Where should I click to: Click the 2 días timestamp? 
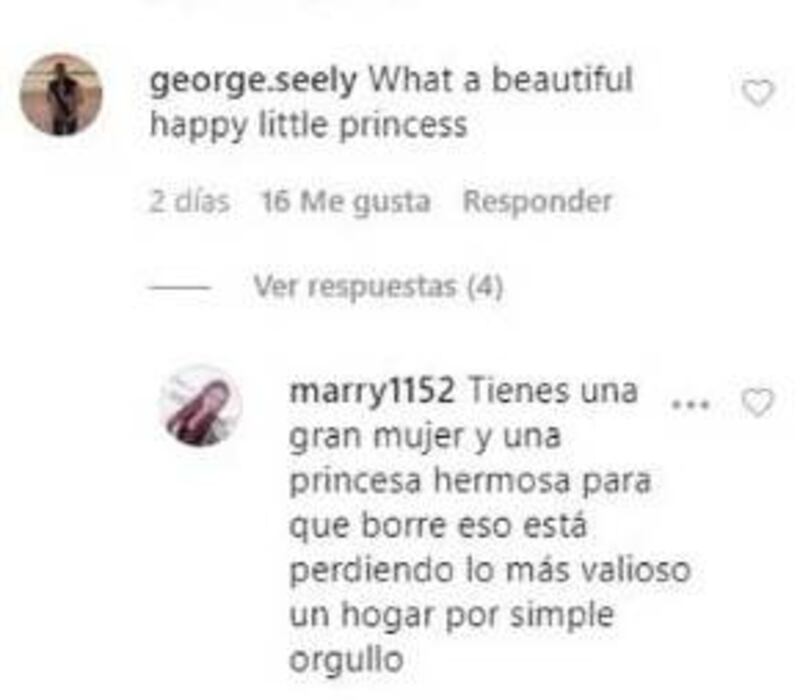[x=189, y=202]
